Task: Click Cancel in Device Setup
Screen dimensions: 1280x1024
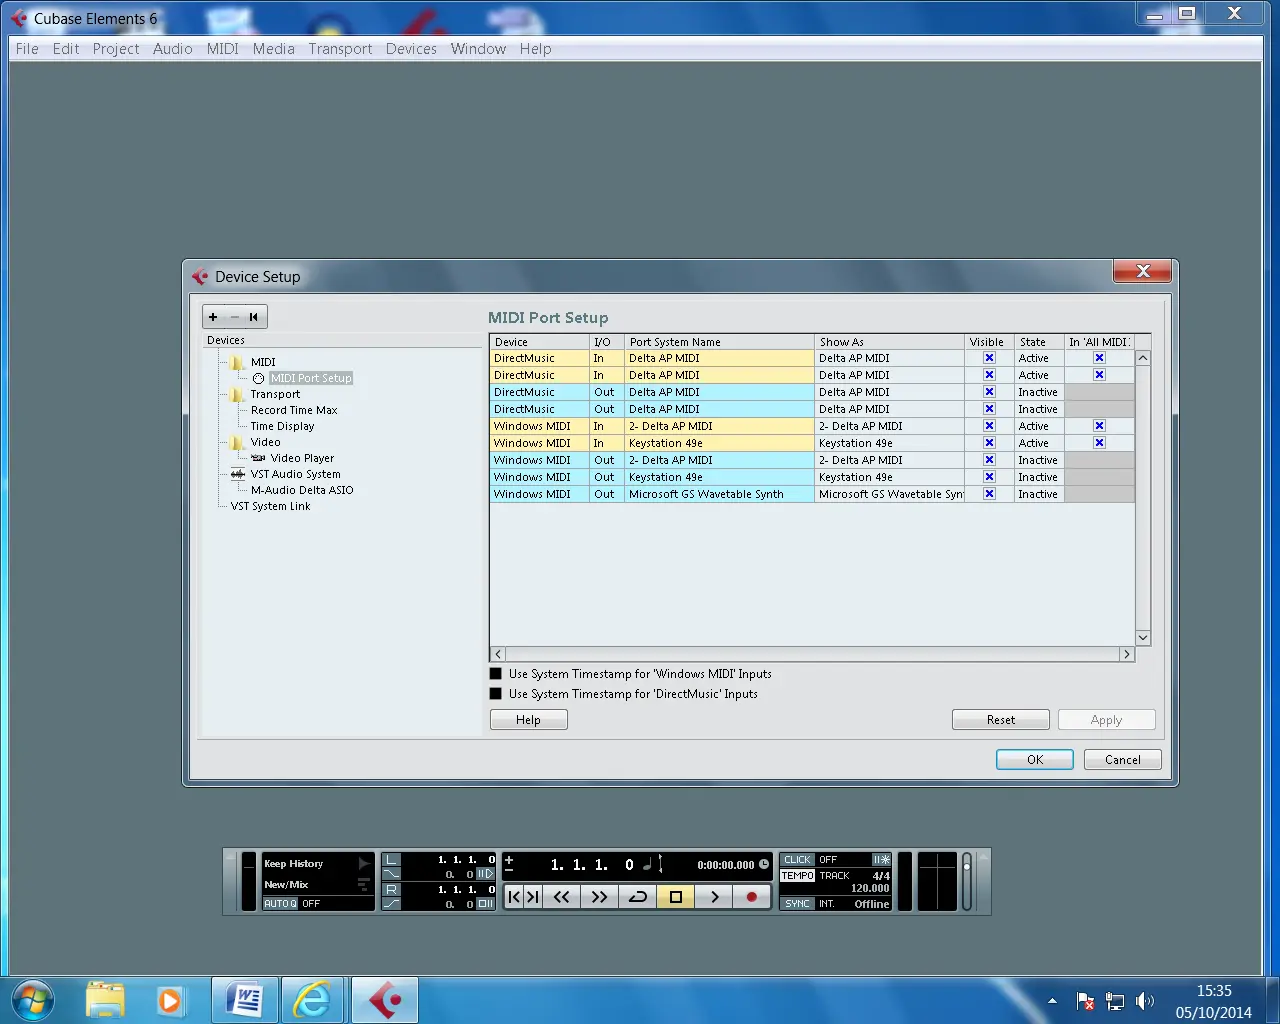Action: coord(1123,760)
